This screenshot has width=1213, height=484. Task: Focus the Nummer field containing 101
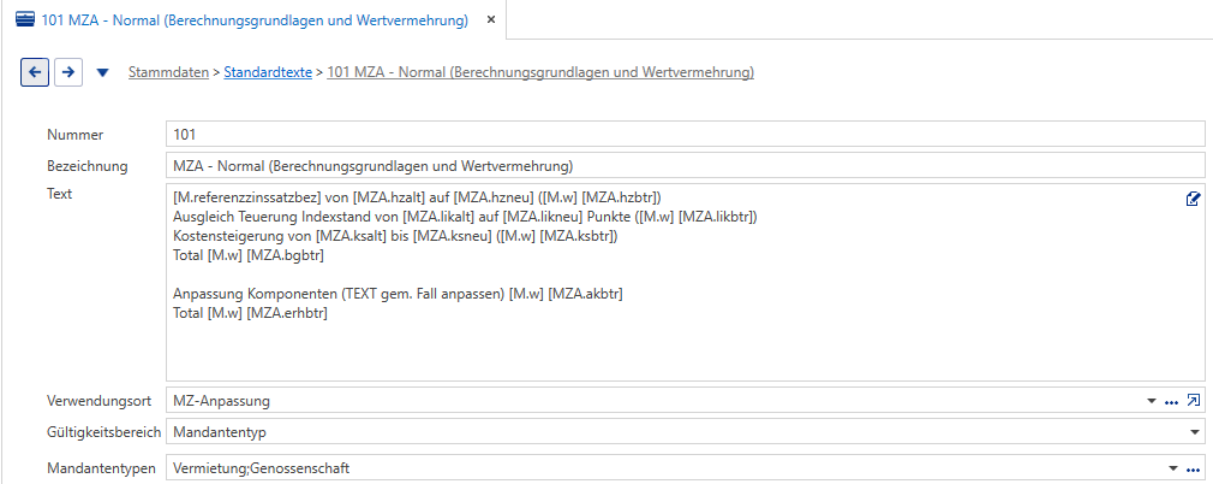[x=686, y=134]
